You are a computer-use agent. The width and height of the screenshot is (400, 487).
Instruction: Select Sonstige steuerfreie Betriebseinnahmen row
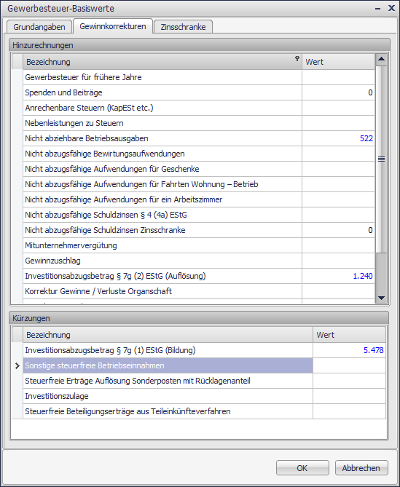tap(204, 366)
